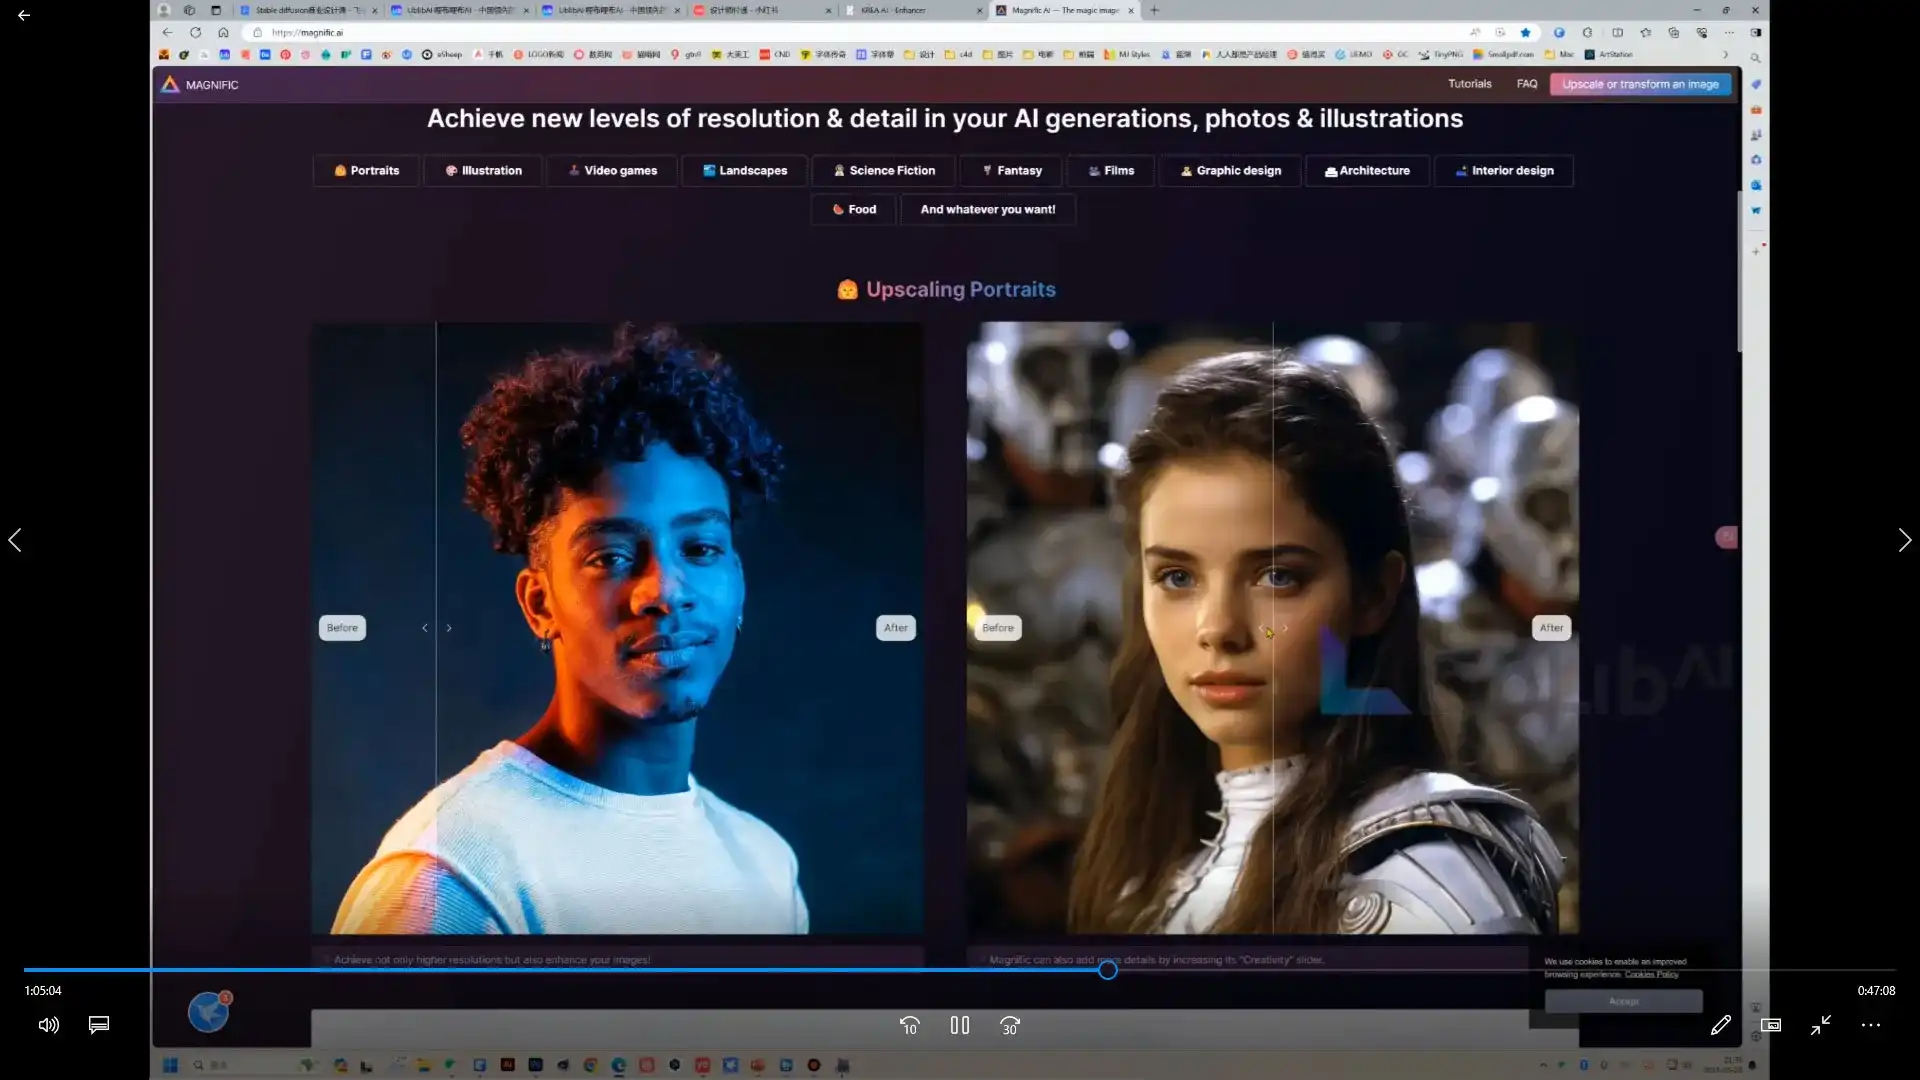Viewport: 1920px width, 1080px height.
Task: Open the Tutorials link
Action: [x=1469, y=84]
